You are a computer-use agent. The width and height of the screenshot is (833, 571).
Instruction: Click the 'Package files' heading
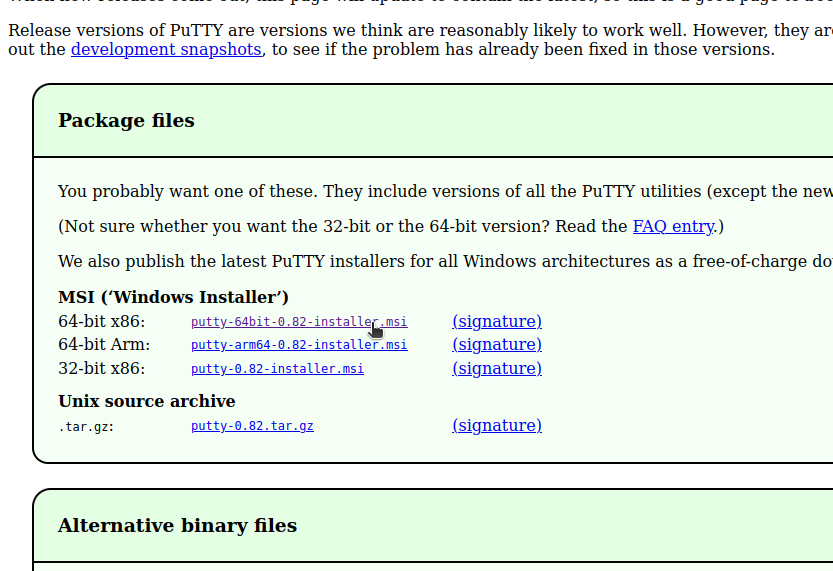tap(126, 121)
